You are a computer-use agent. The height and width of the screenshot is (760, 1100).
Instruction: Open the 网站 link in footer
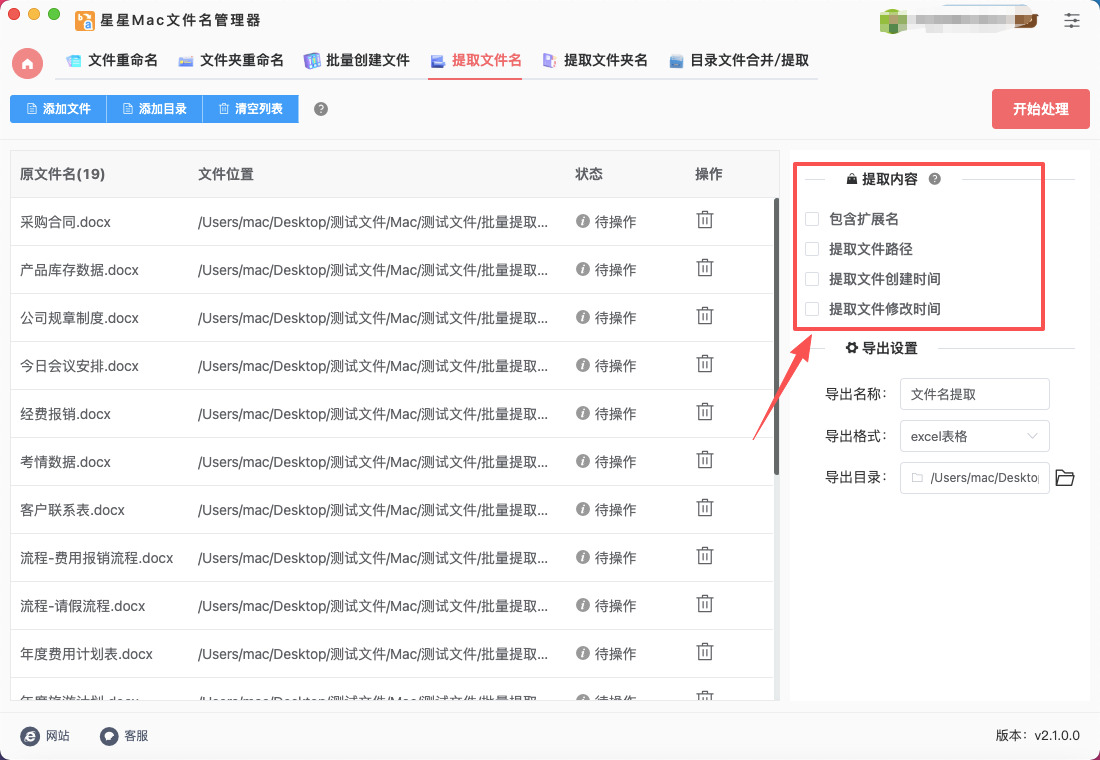(x=46, y=735)
